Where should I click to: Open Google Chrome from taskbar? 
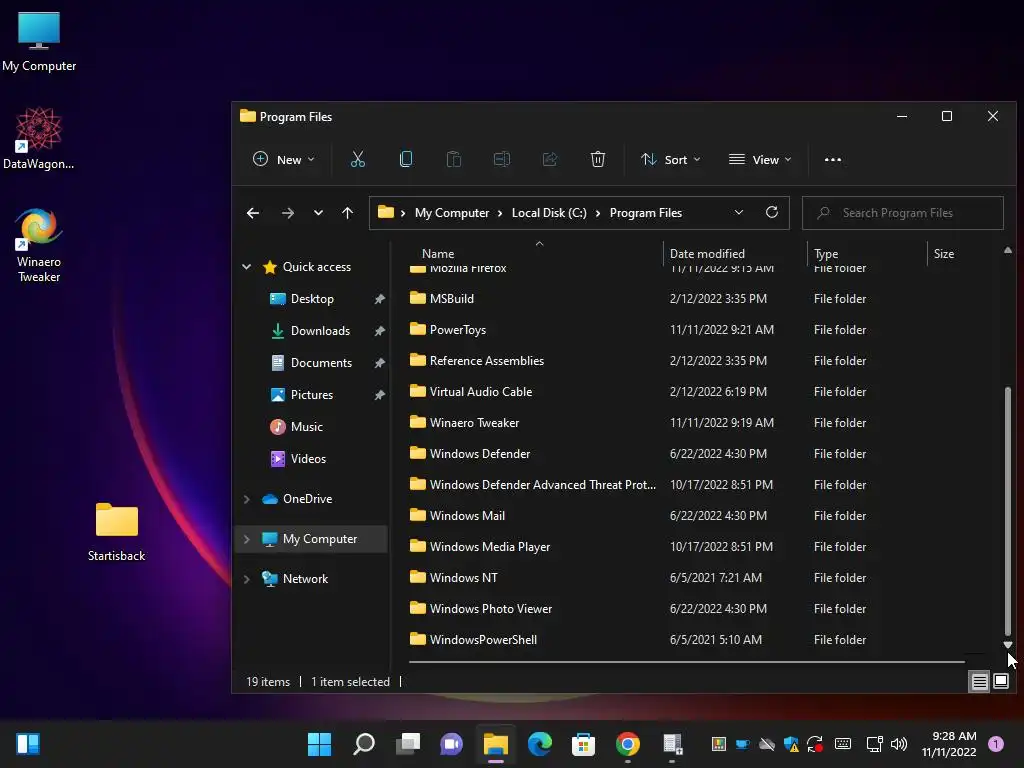628,744
